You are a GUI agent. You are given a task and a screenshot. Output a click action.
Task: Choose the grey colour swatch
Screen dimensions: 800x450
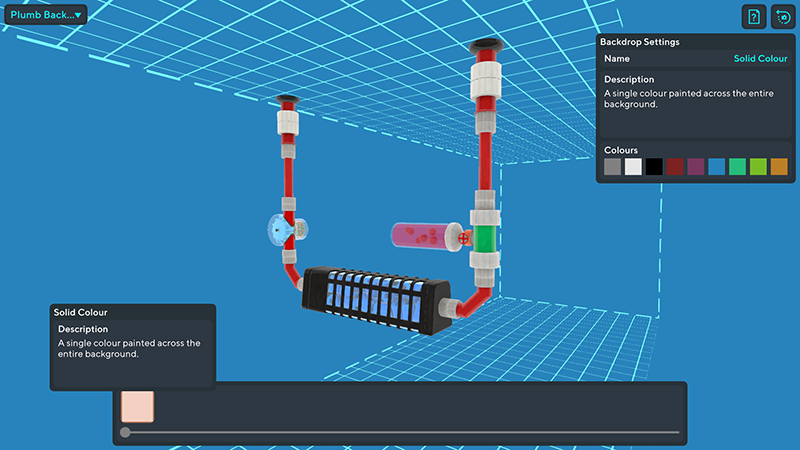[x=613, y=167]
